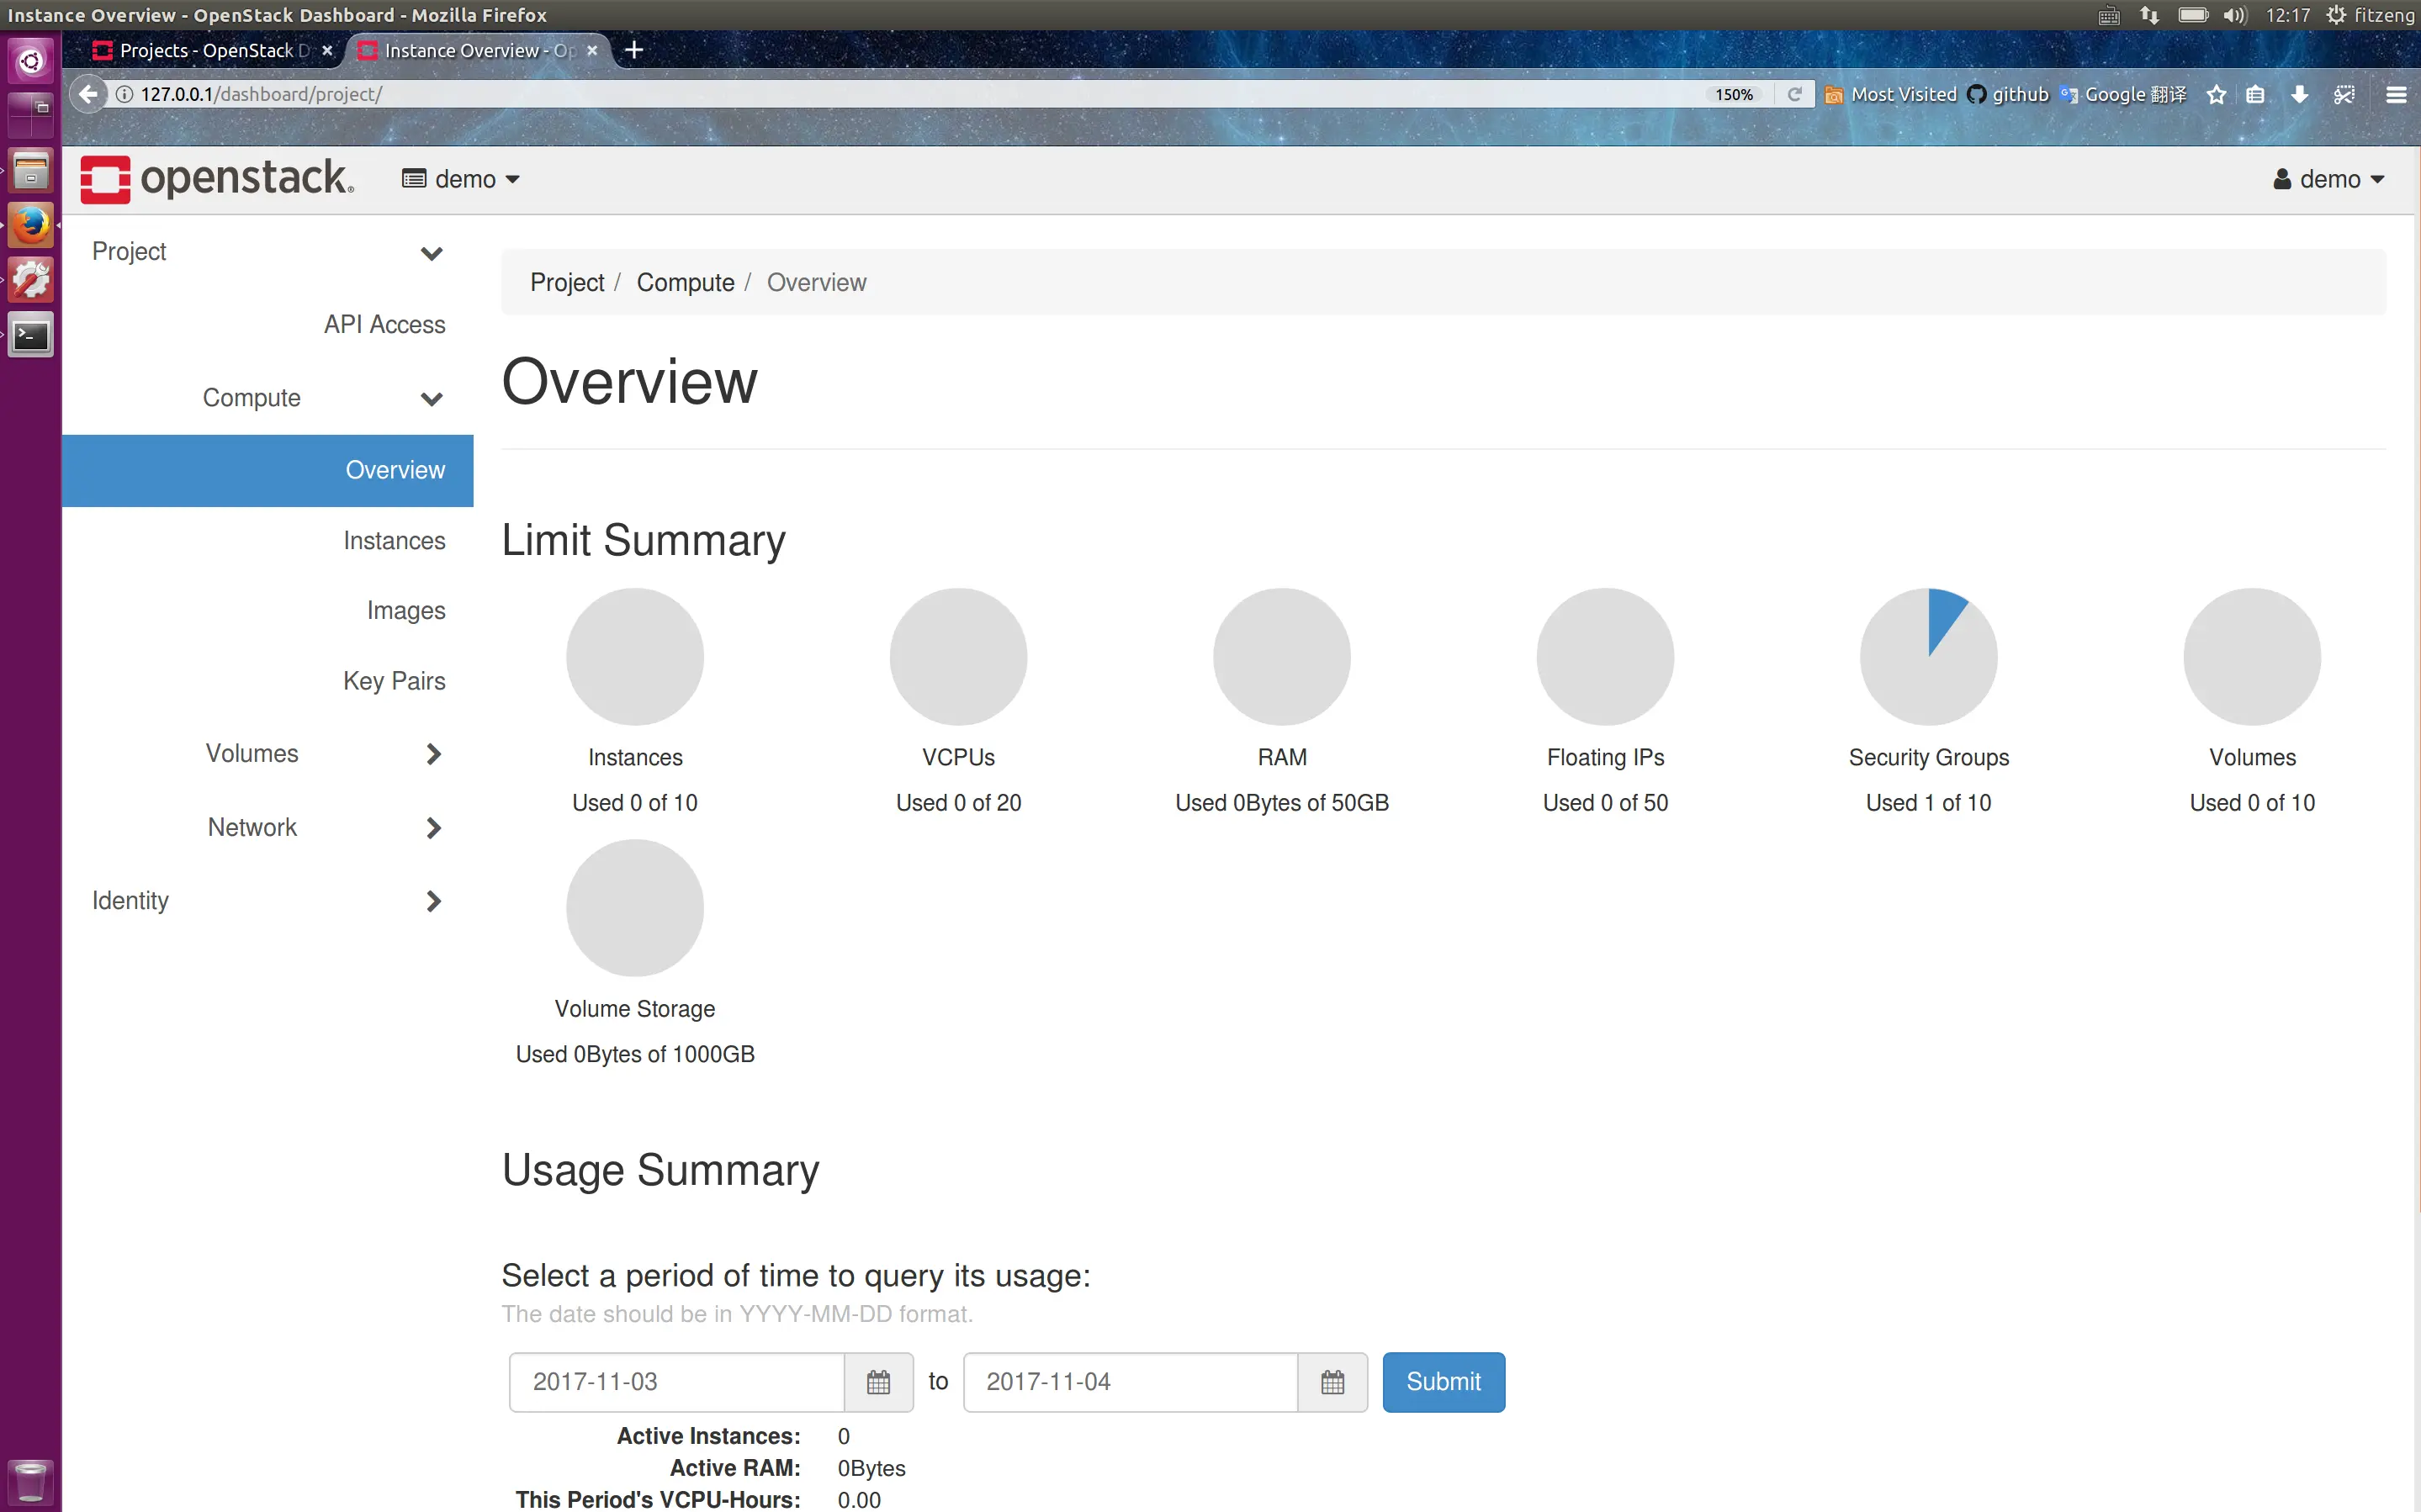Click the browser back arrow
This screenshot has width=2421, height=1512.
[x=89, y=94]
